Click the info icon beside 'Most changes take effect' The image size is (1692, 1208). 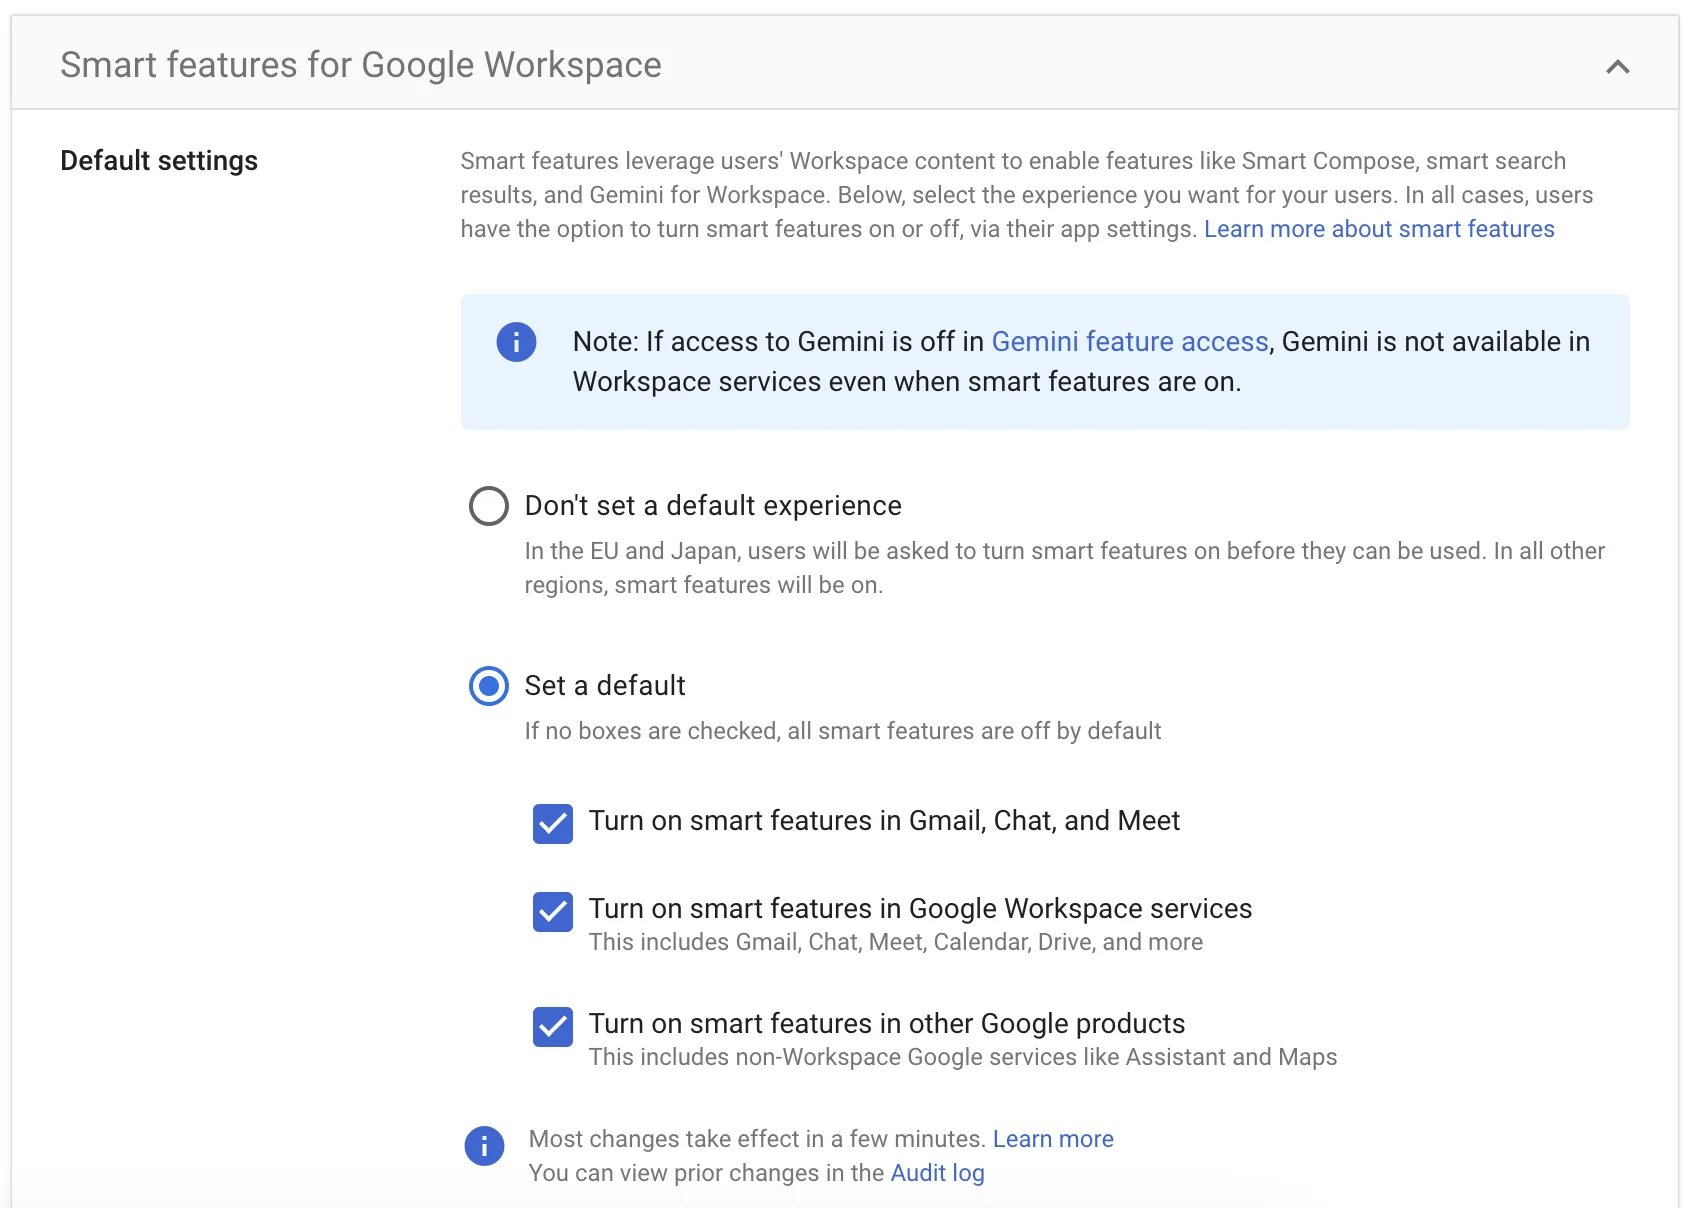pos(484,1146)
